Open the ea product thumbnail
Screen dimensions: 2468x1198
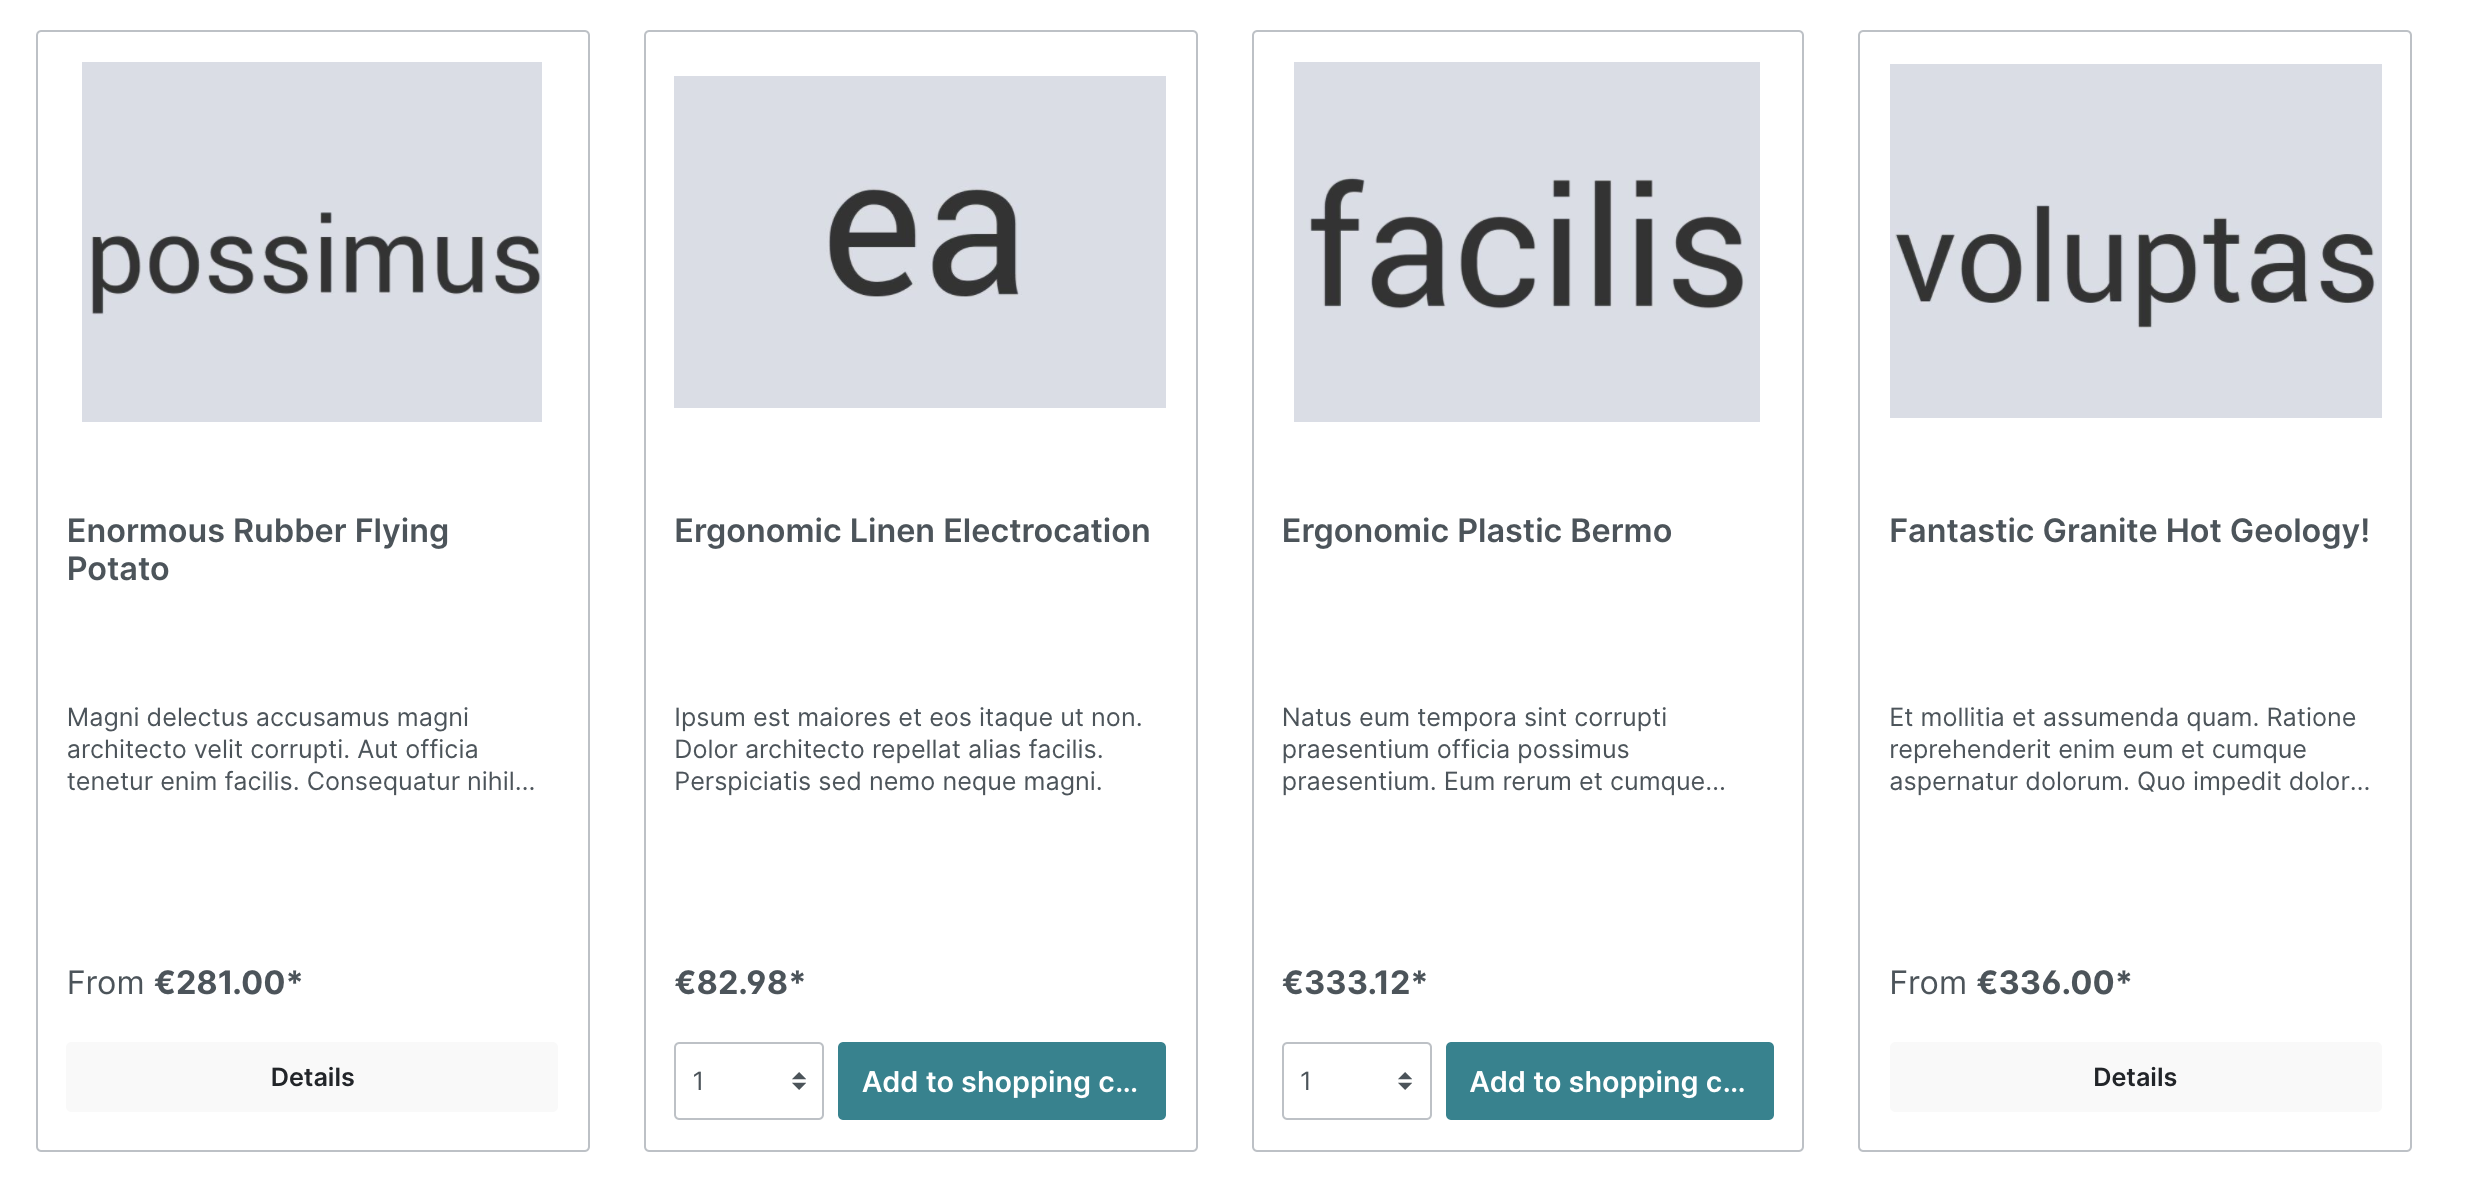(x=919, y=242)
